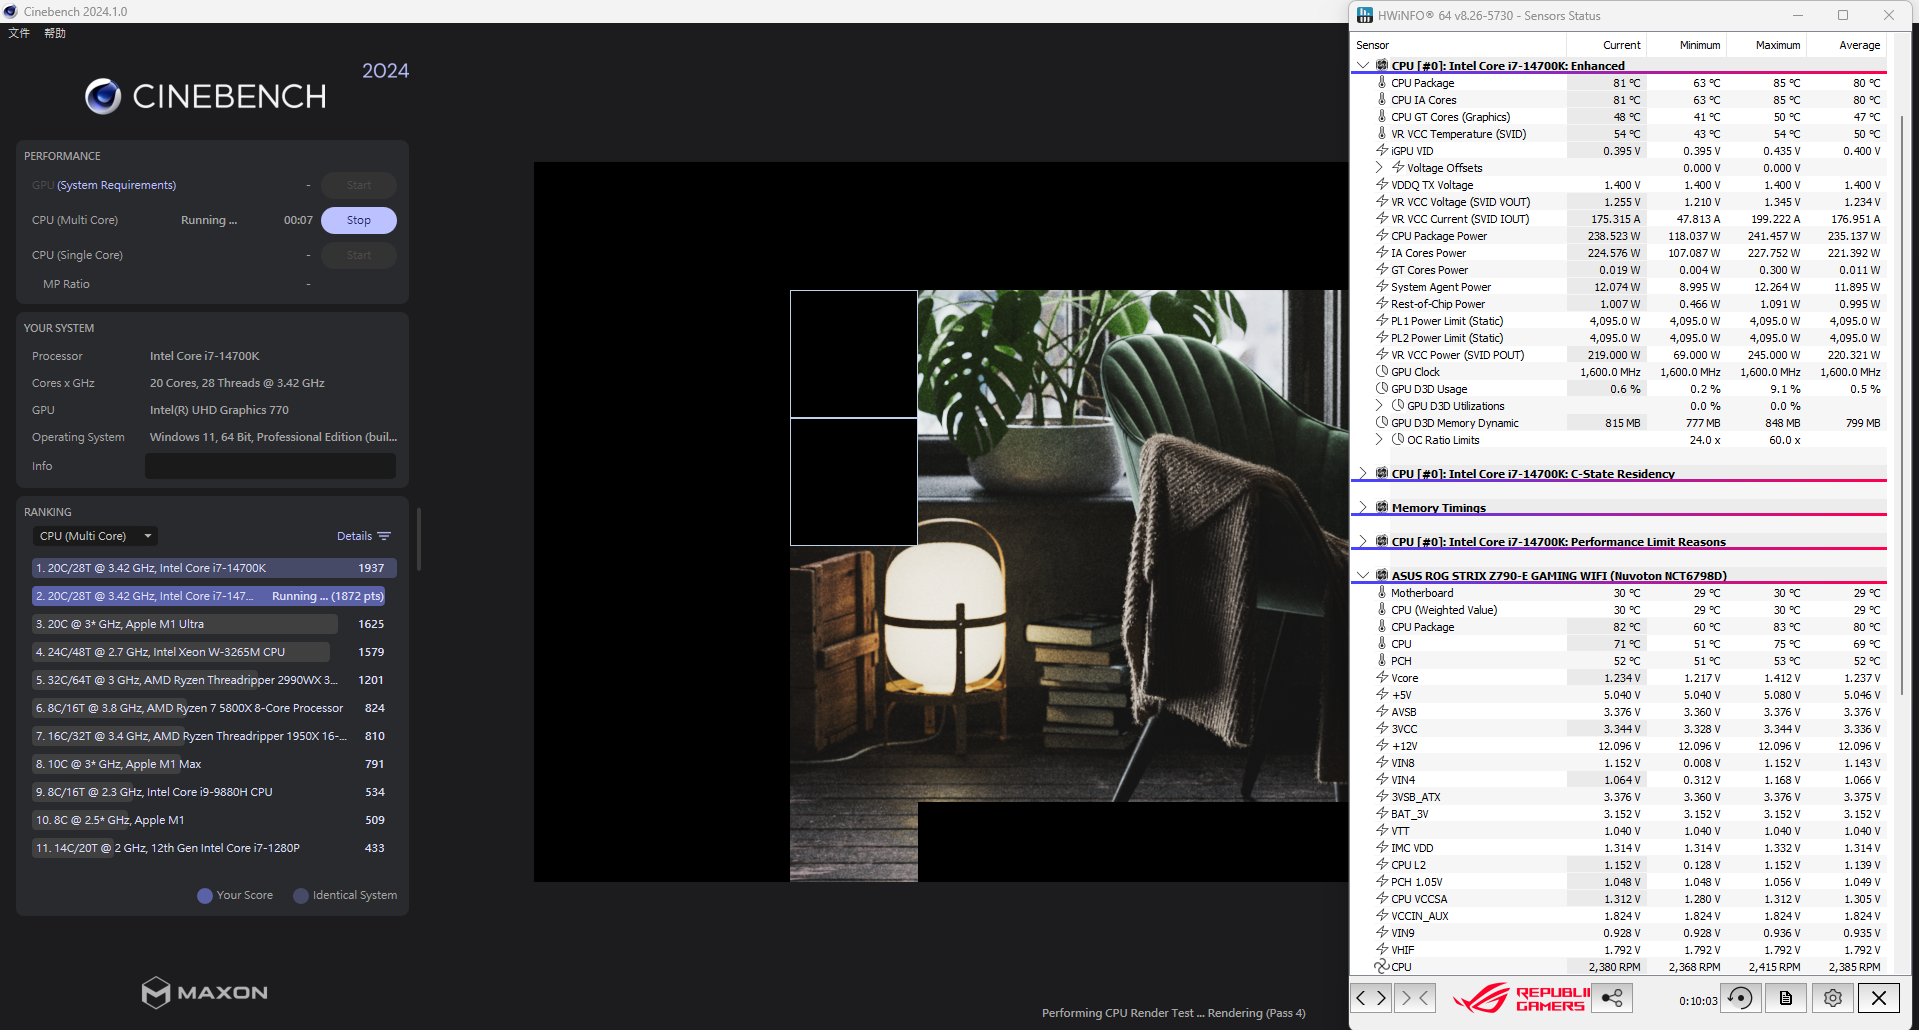The image size is (1919, 1030).
Task: Select the VR VCC Current (SVID IOUT) row
Action: click(1619, 219)
